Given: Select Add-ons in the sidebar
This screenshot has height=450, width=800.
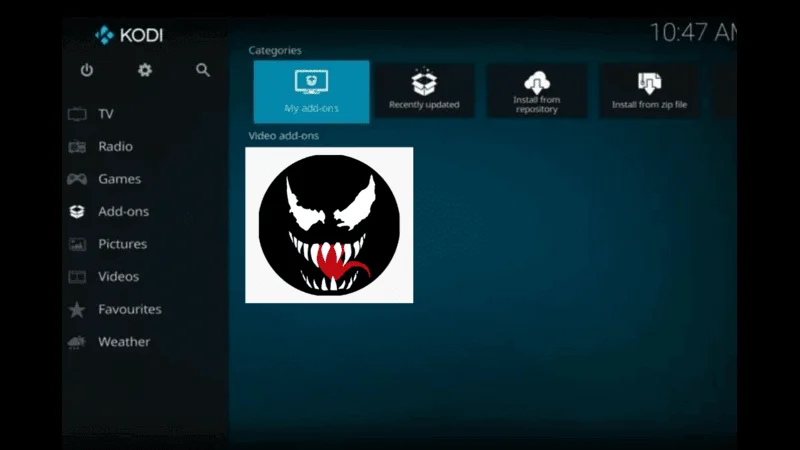Looking at the screenshot, I should coord(123,211).
